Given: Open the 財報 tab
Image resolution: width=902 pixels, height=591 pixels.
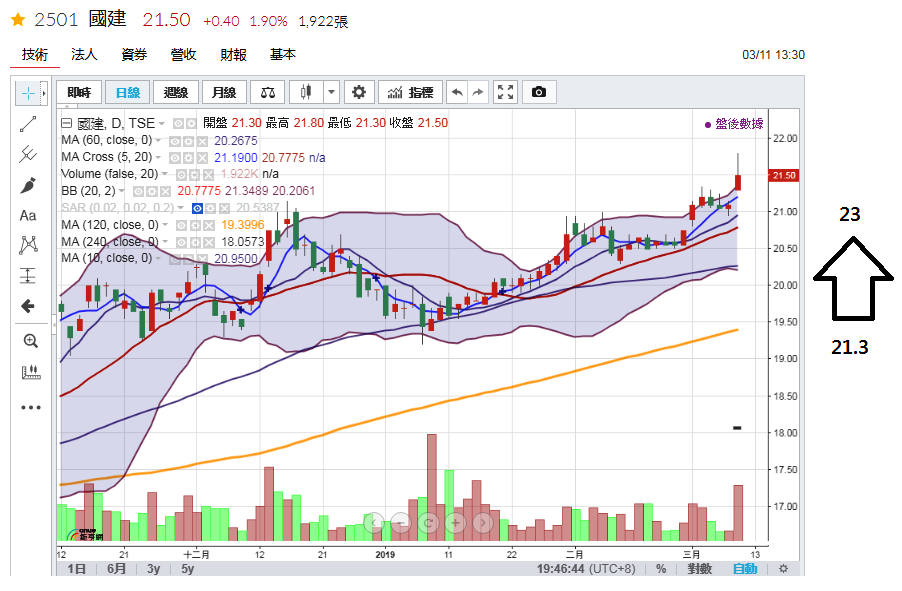Looking at the screenshot, I should (x=233, y=55).
